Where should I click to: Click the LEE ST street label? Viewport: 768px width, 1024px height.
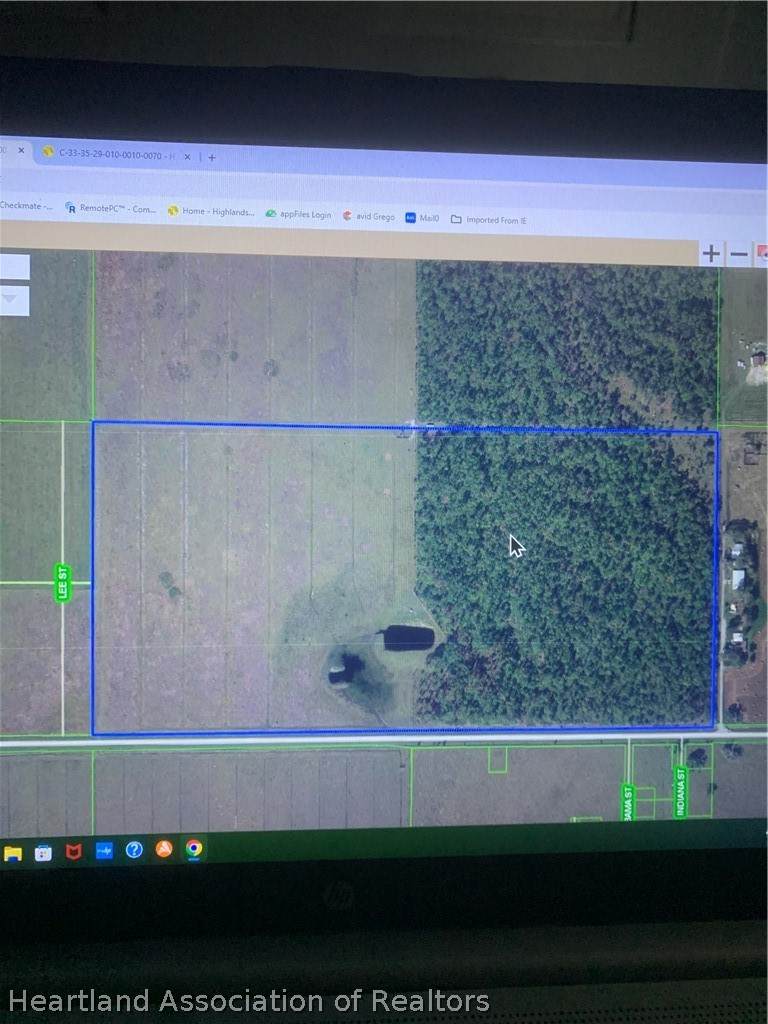click(x=63, y=583)
